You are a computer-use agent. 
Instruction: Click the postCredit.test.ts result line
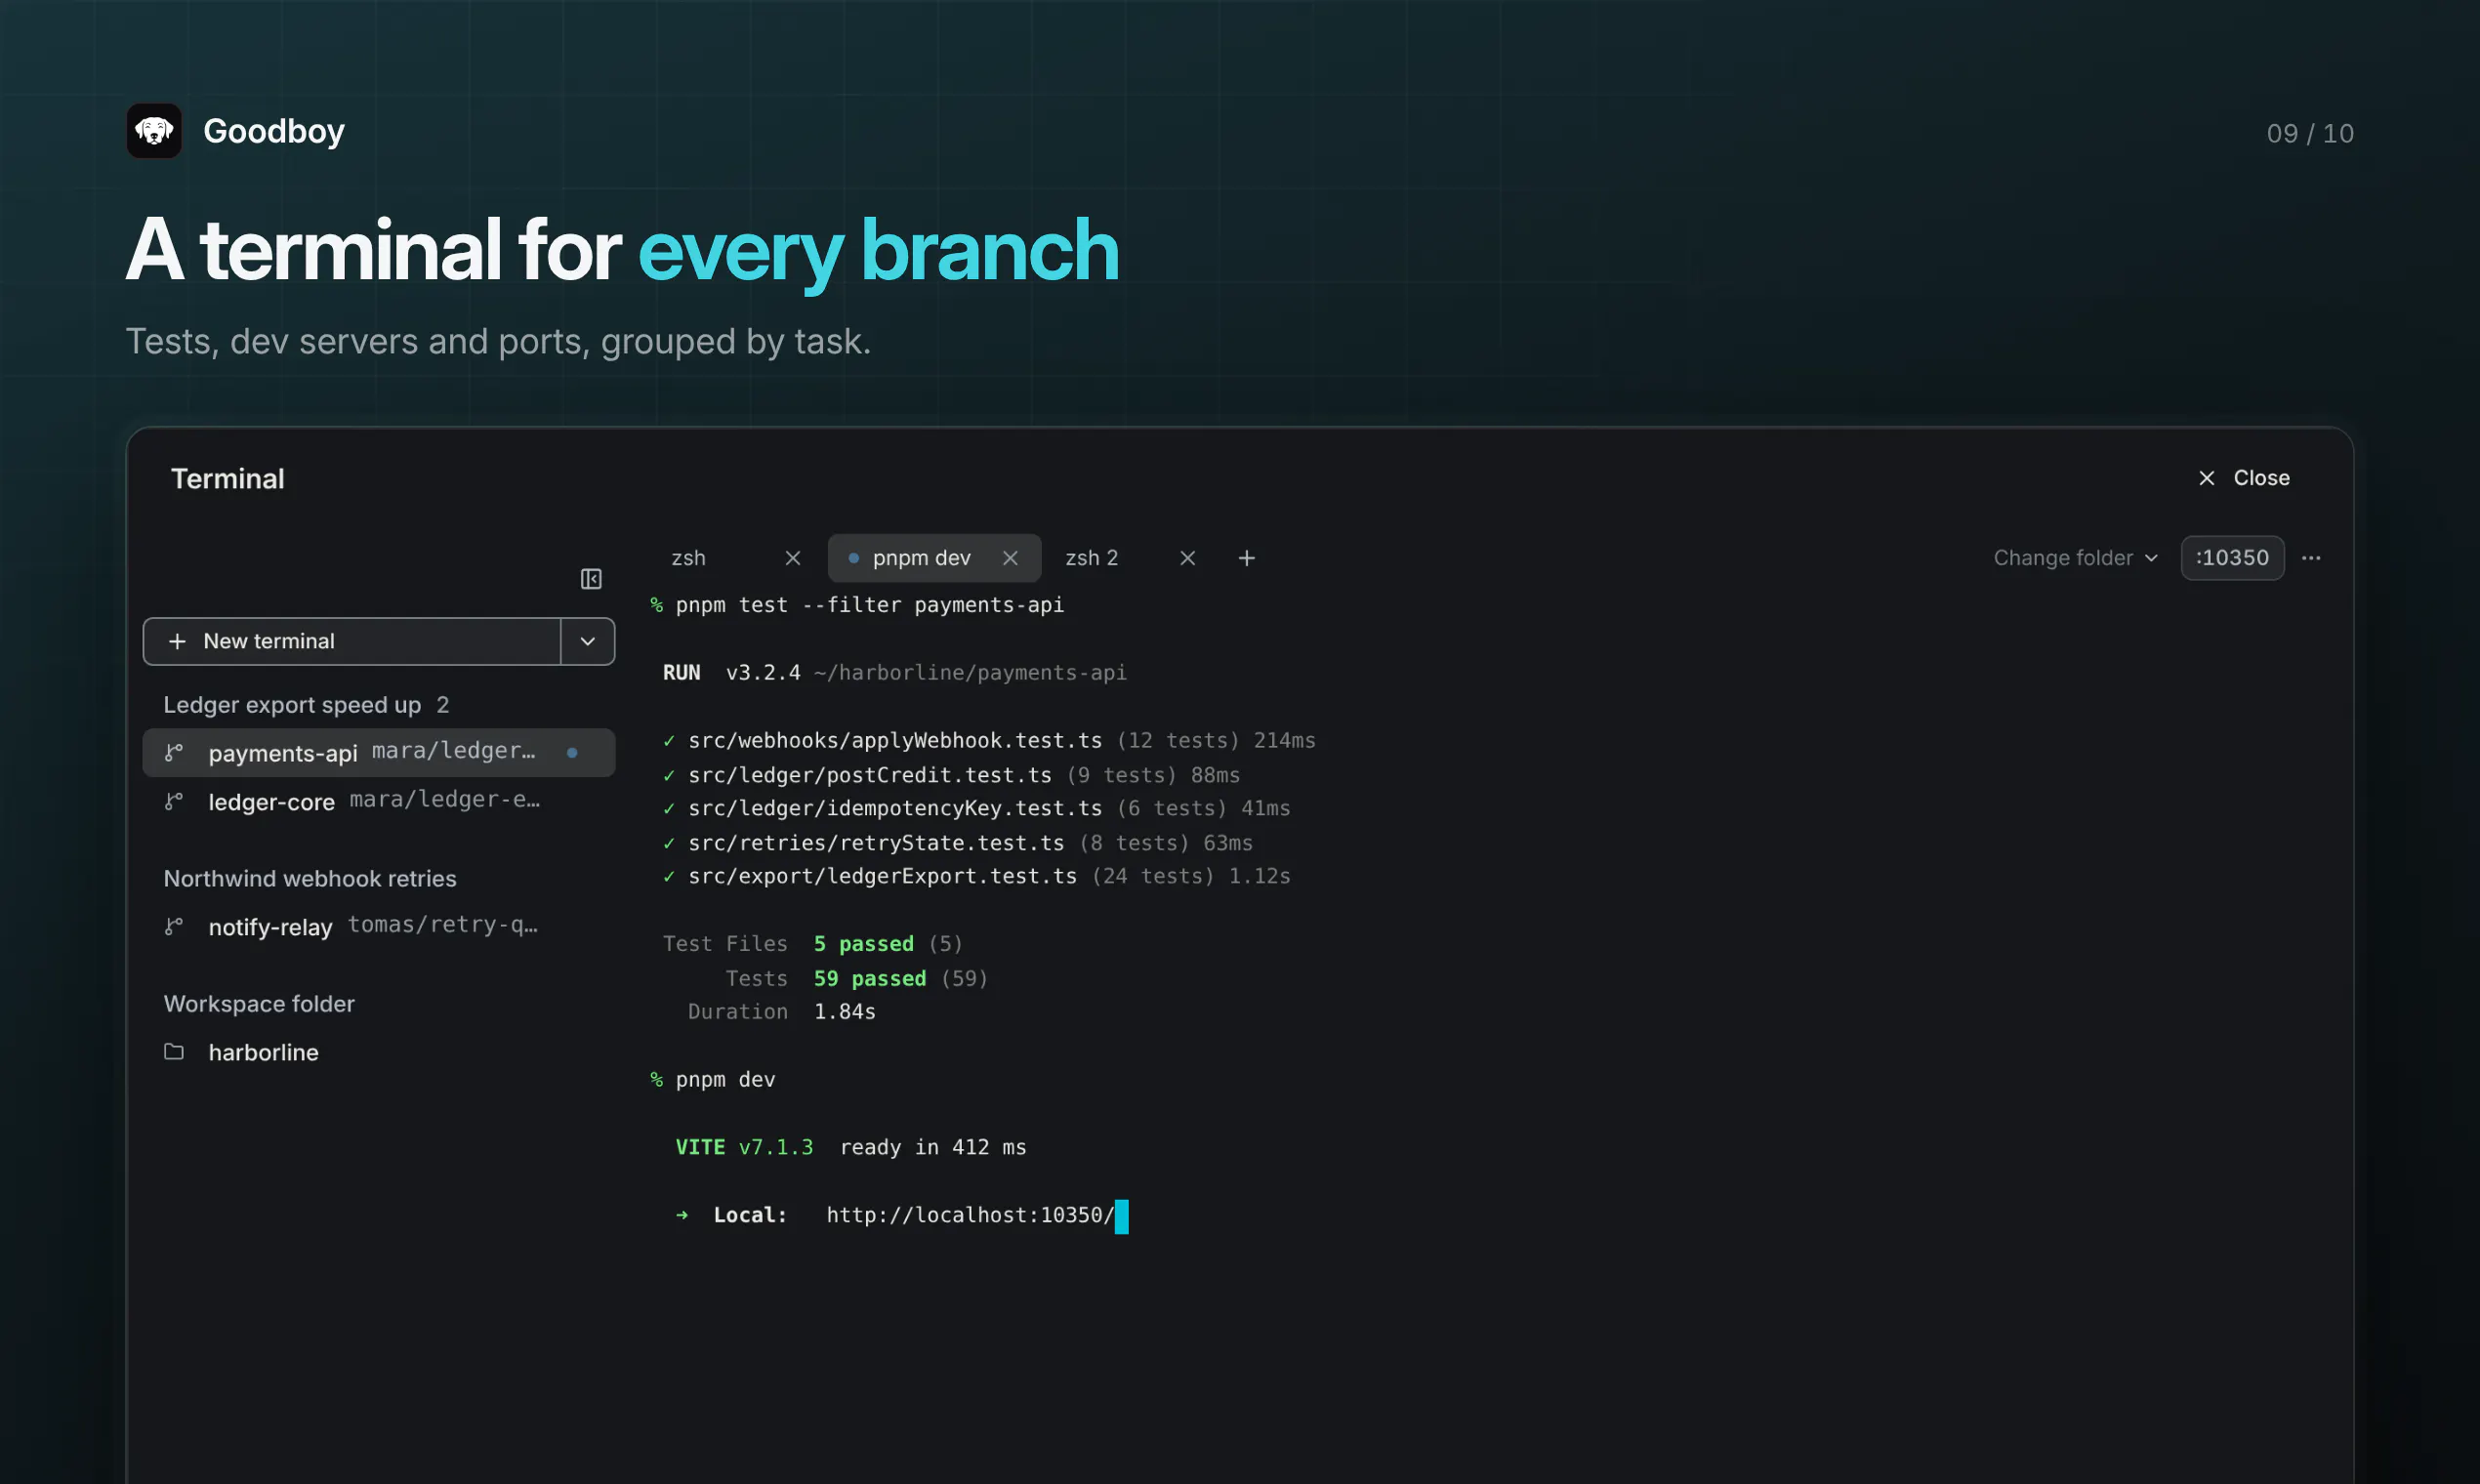[x=951, y=775]
